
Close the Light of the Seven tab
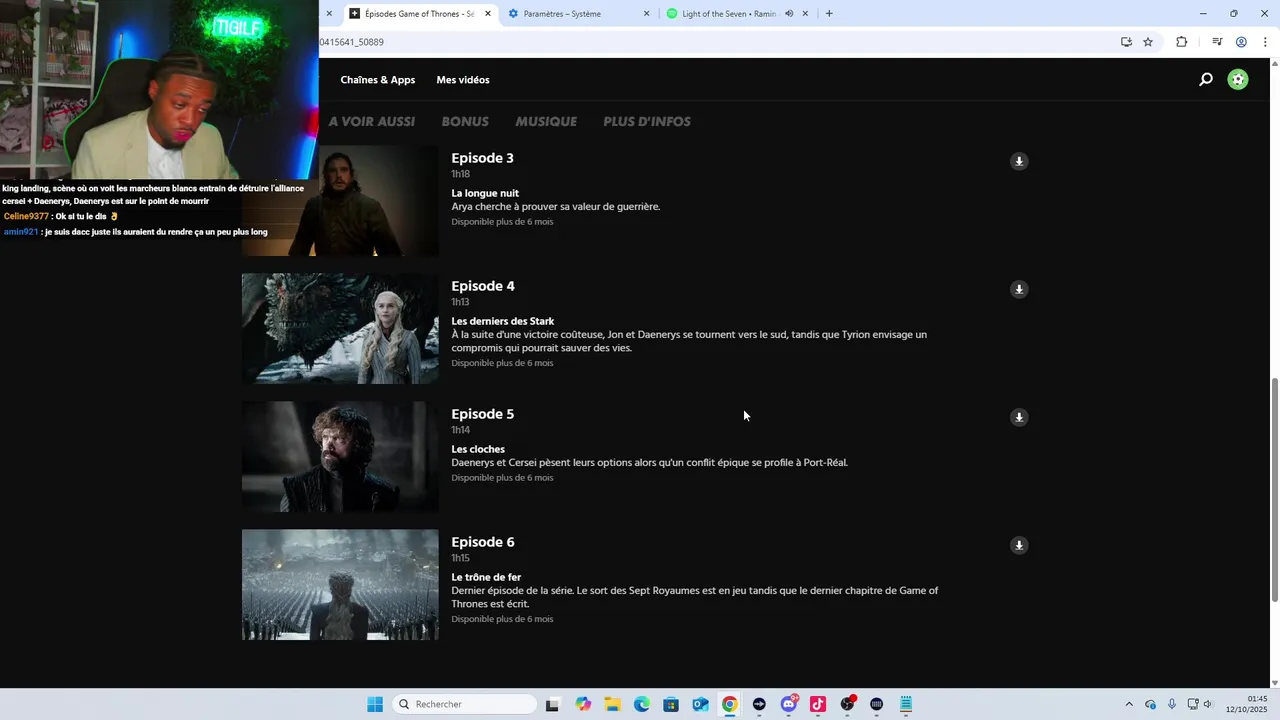[x=805, y=14]
